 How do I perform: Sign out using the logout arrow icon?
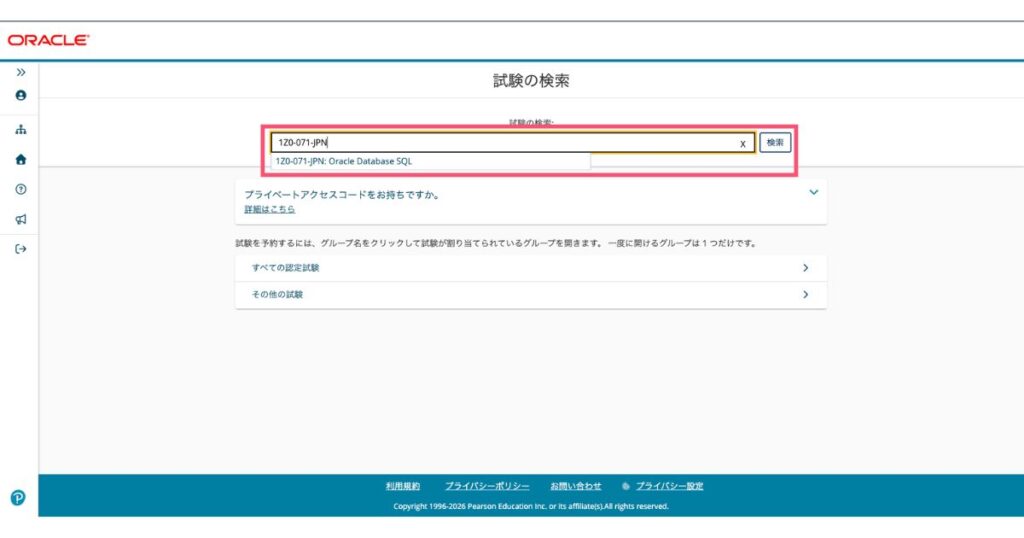click(21, 249)
